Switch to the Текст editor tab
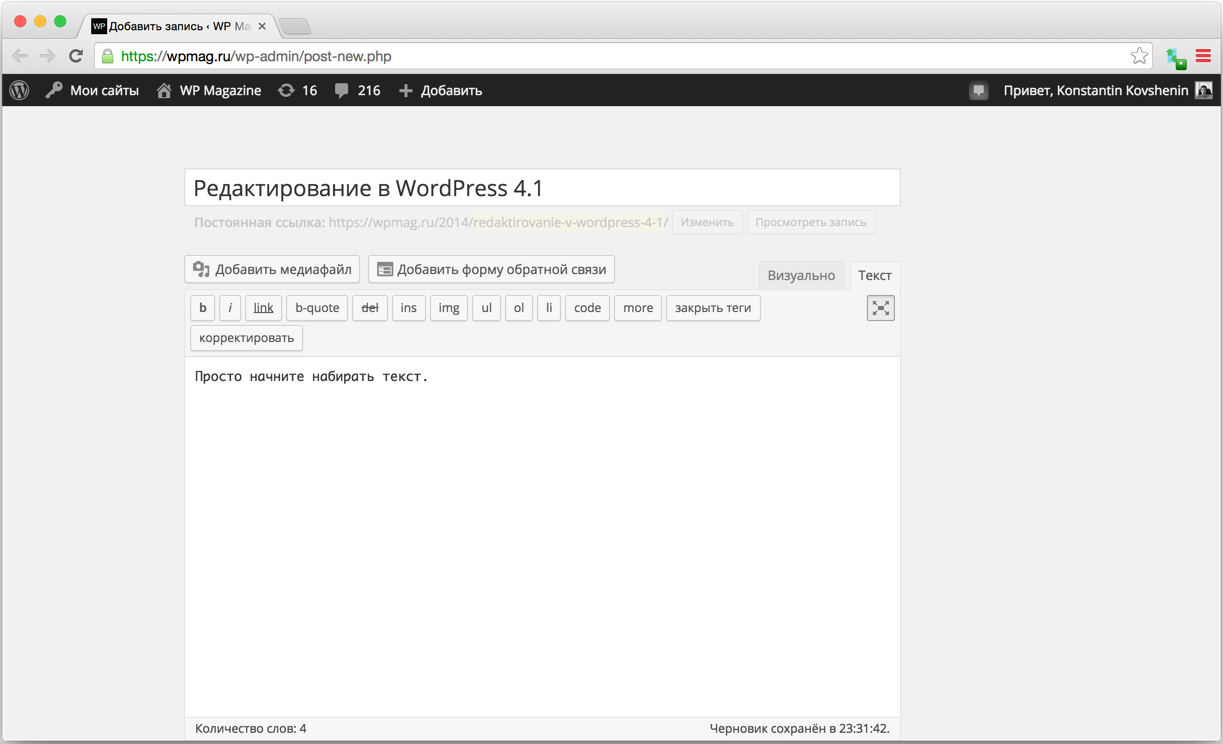Viewport: 1223px width, 744px height. 875,275
